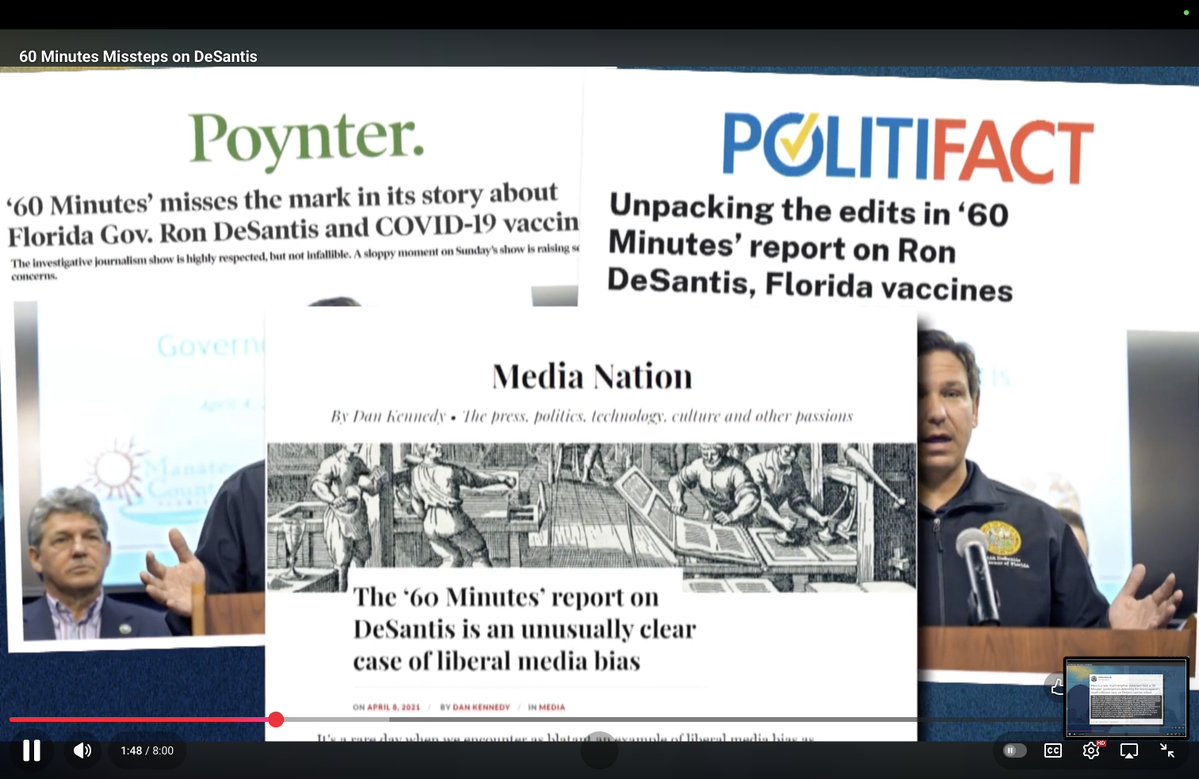Click the red progress bar scrubber handle
Viewport: 1199px width, 779px height.
click(x=276, y=719)
